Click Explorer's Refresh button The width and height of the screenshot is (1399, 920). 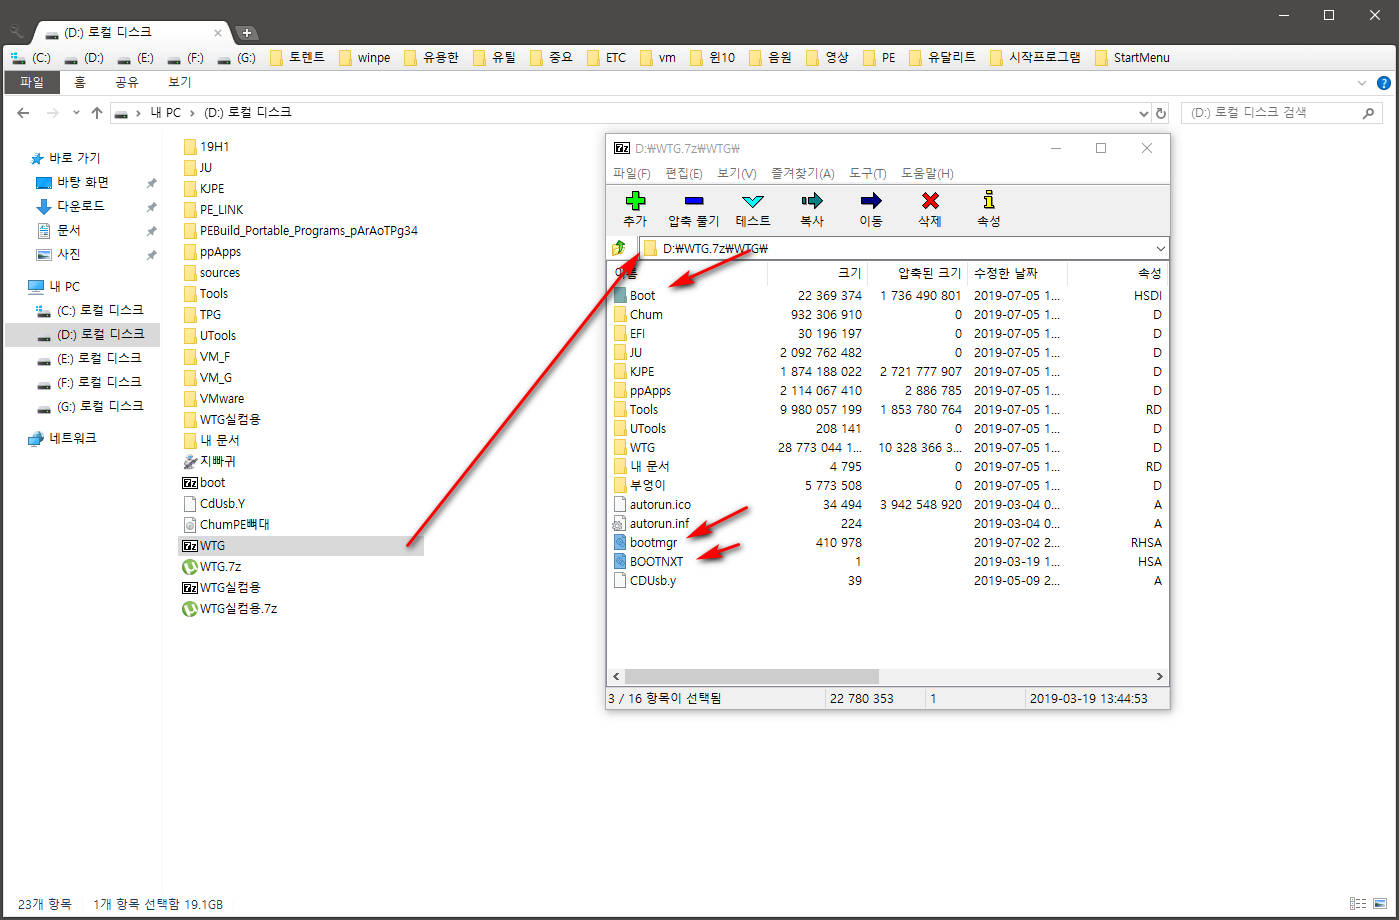click(1161, 113)
